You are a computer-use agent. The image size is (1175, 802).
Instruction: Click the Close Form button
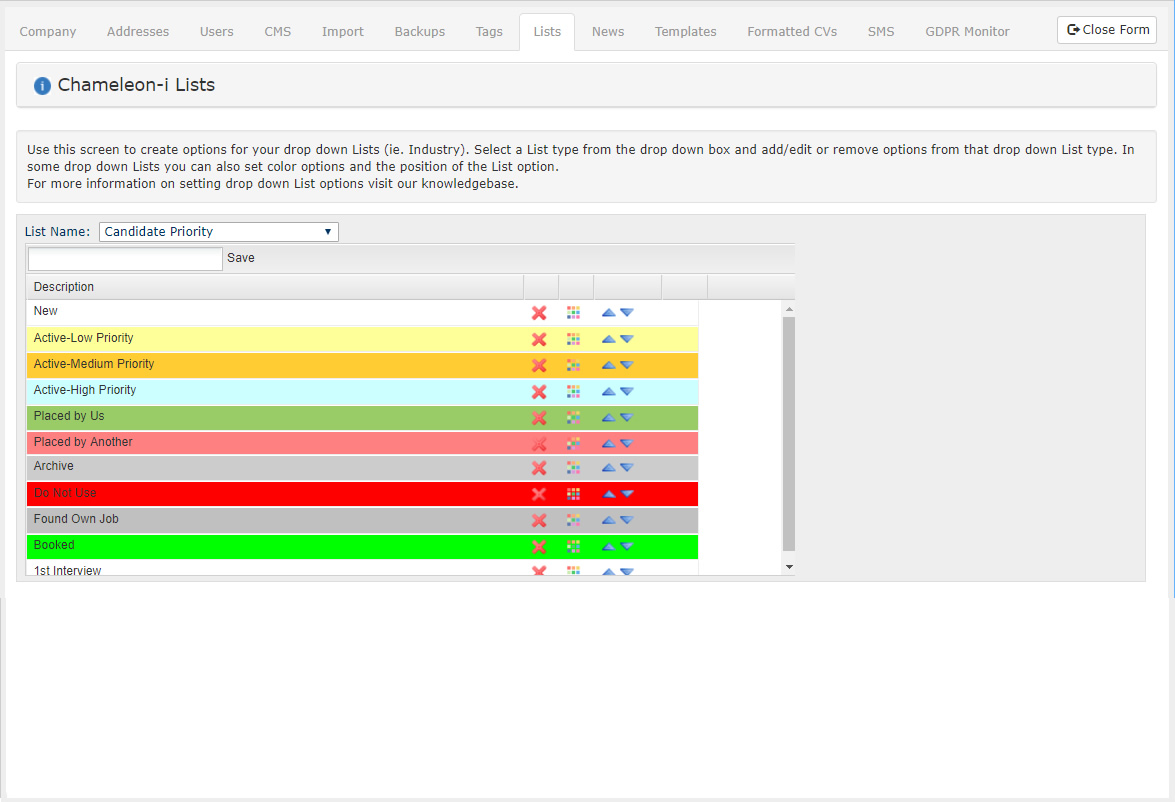pos(1107,30)
